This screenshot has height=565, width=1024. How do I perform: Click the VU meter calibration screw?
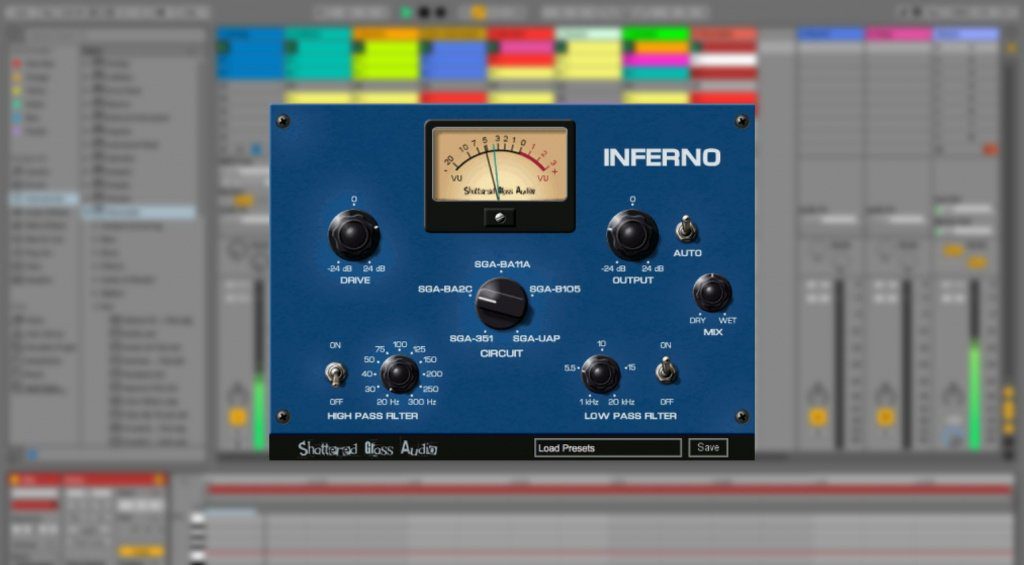click(500, 218)
